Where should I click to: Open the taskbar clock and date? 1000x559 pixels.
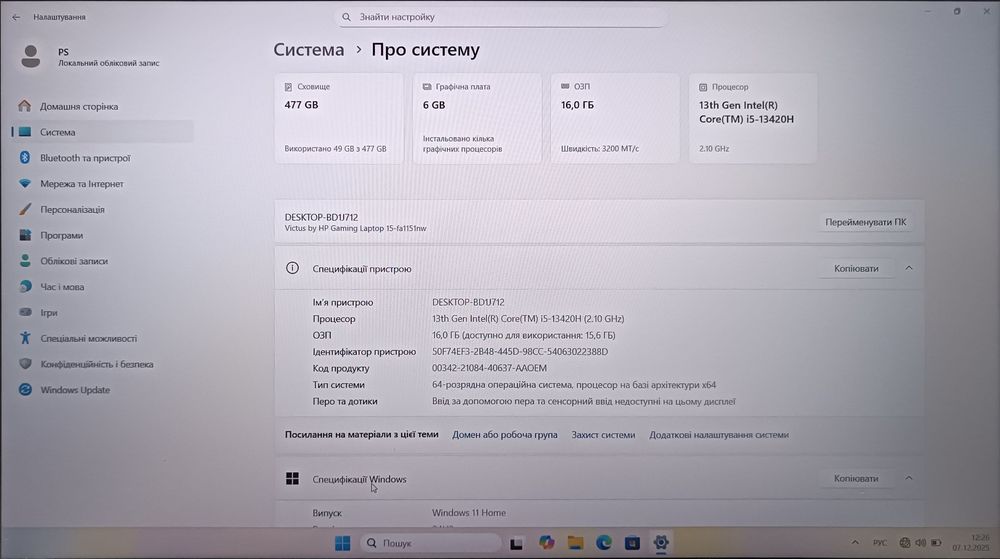[971, 542]
